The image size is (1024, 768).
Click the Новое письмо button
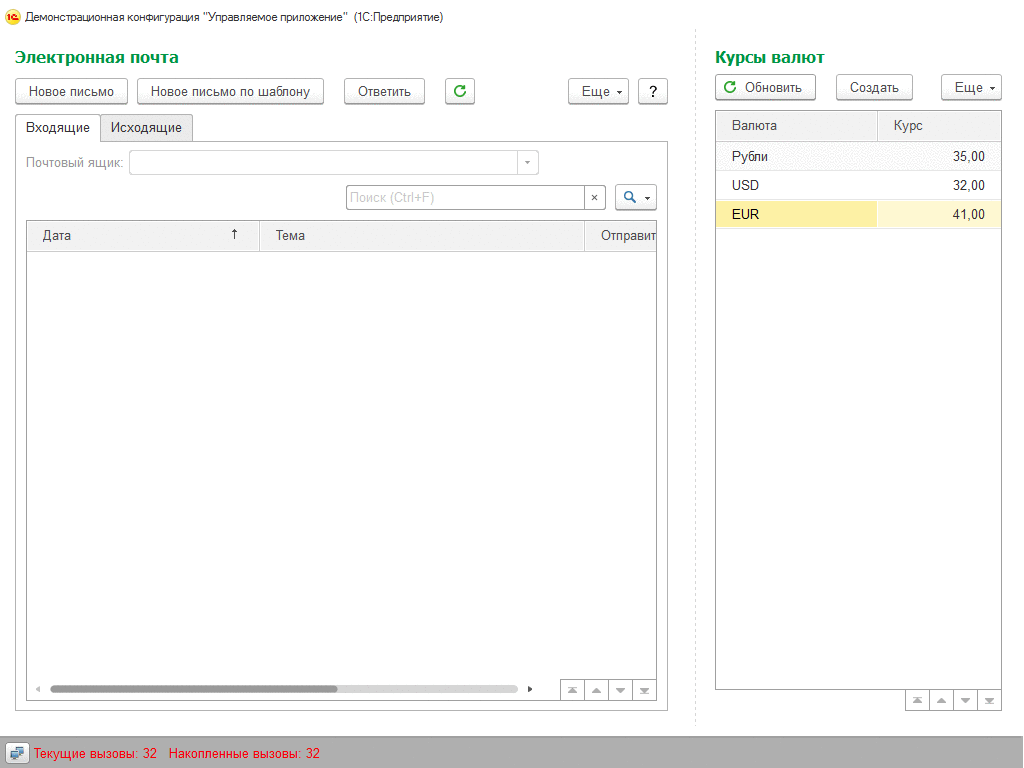(71, 91)
